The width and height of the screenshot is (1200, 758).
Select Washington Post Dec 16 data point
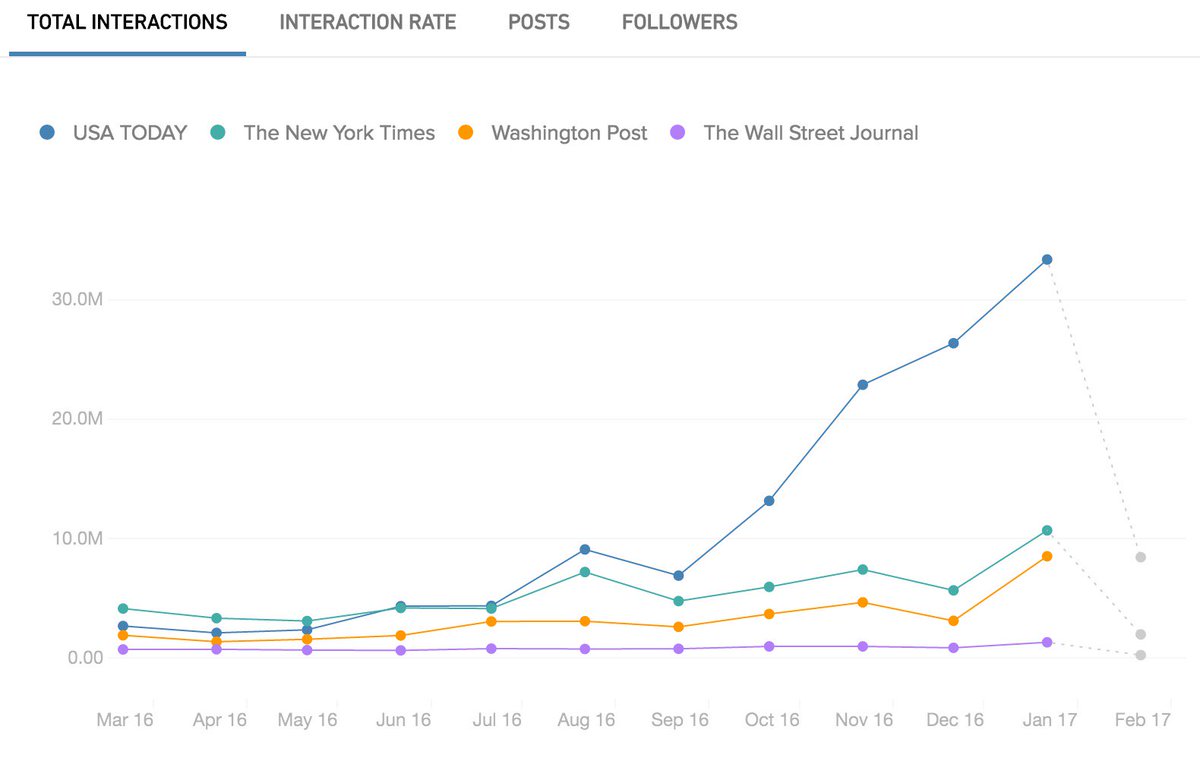pos(954,621)
